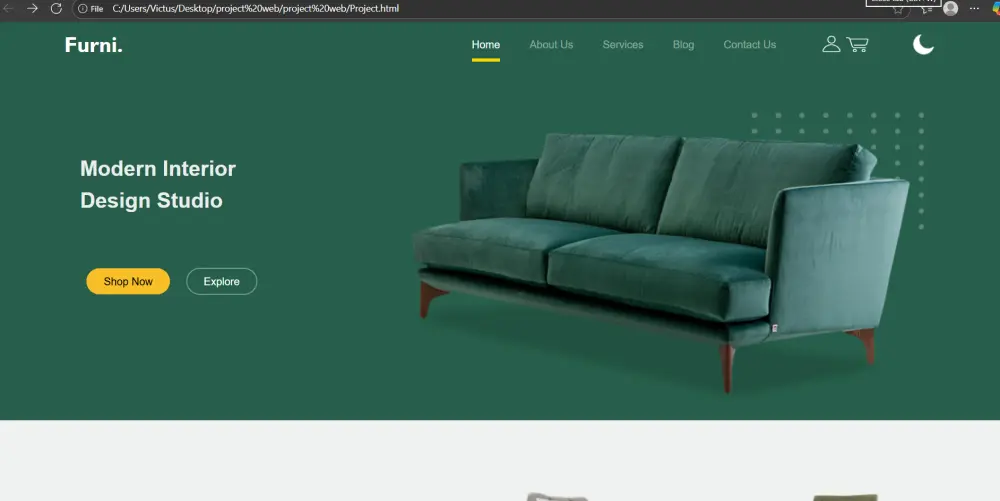Click the browser refresh icon

56,8
